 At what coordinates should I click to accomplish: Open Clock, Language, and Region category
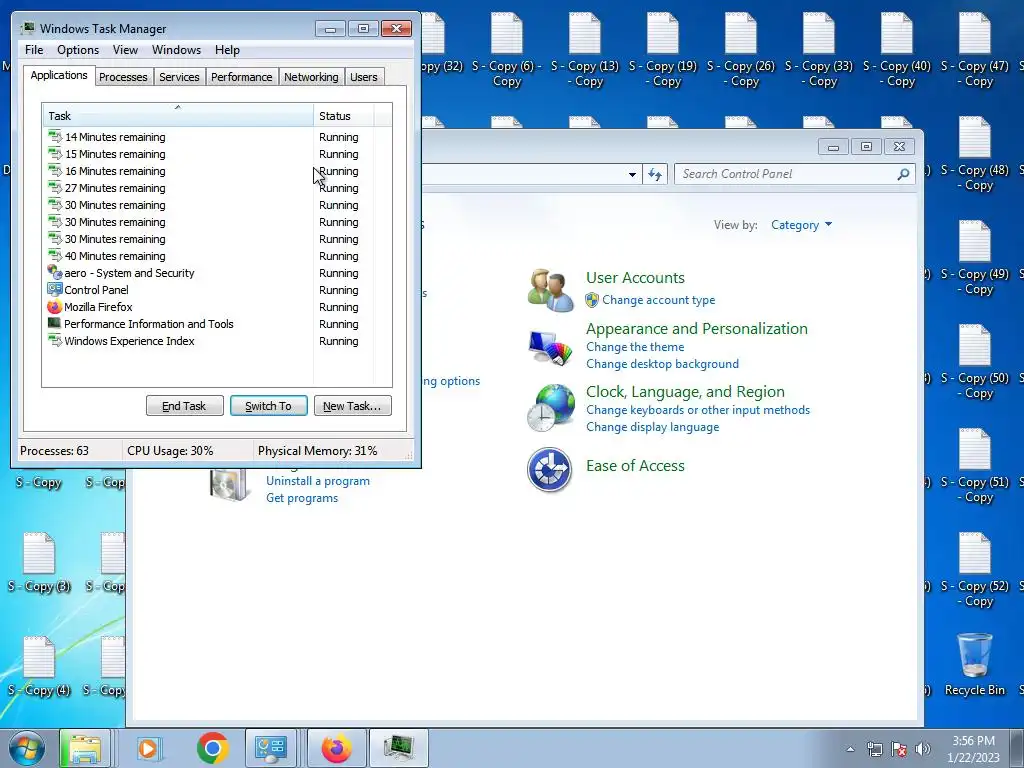[685, 391]
